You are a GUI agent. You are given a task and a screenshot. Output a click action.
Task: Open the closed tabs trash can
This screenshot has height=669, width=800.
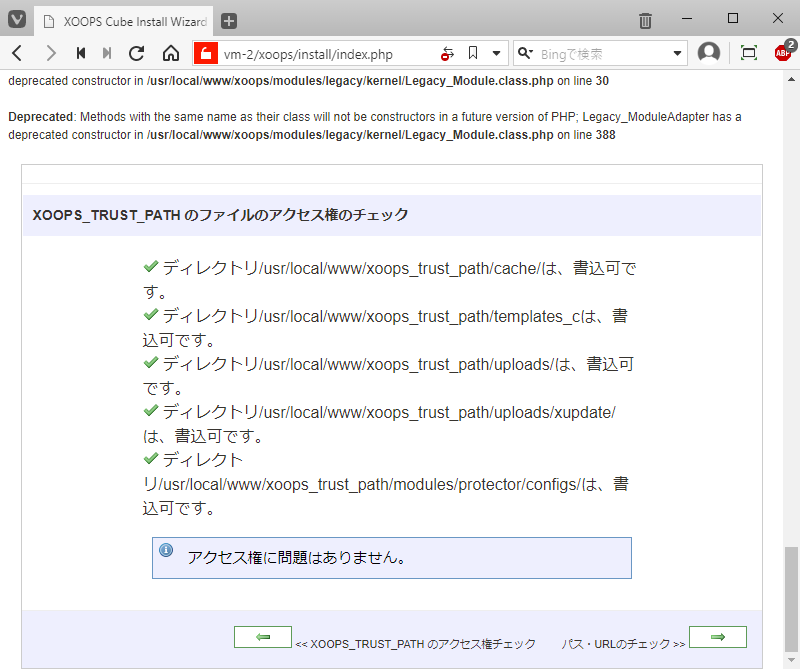tap(645, 21)
